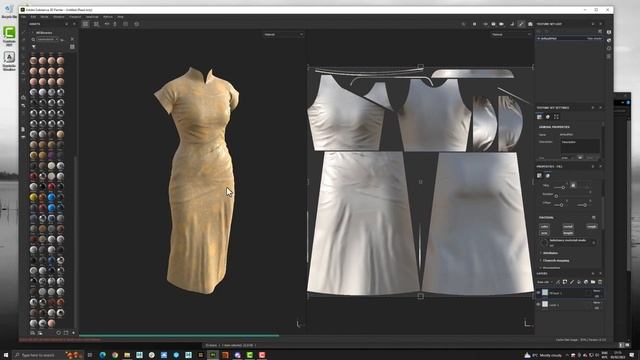Expand the Attributes section
The height and width of the screenshot is (360, 640).
[x=550, y=253]
